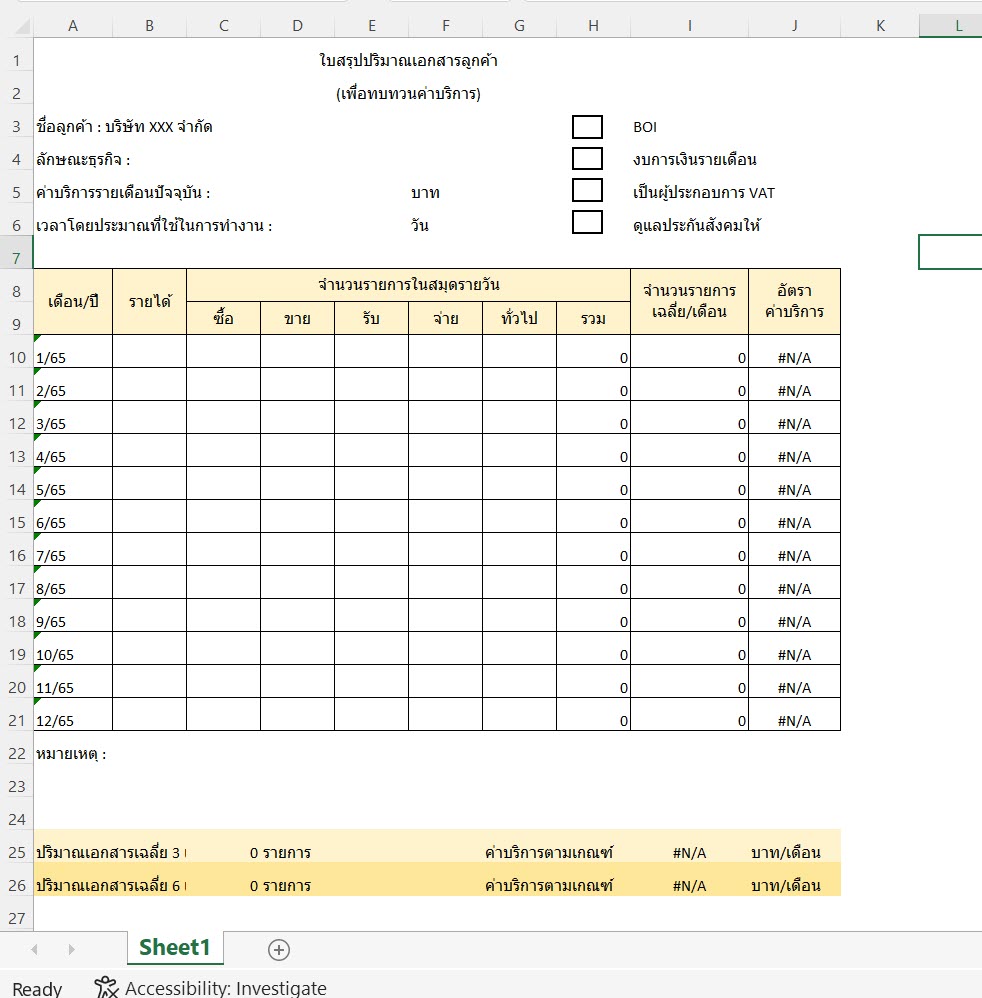The width and height of the screenshot is (982, 998).
Task: Click บาท/เดือน cell in row 26
Action: point(785,886)
